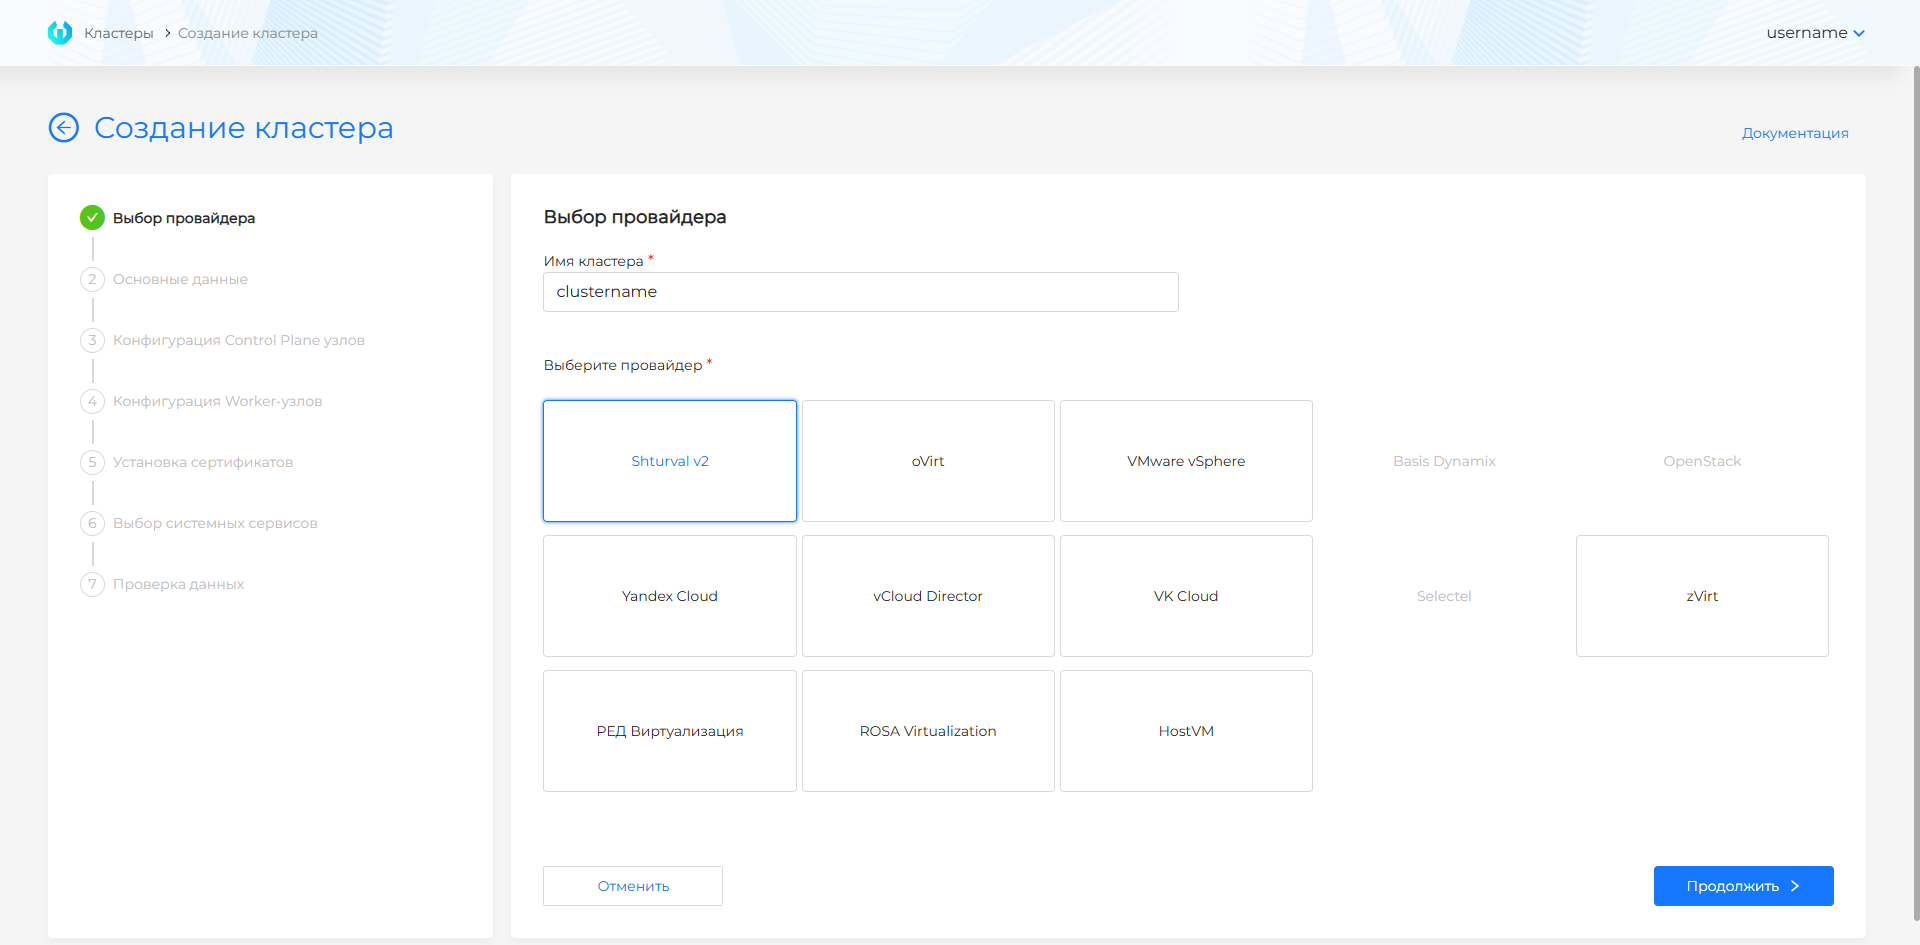The height and width of the screenshot is (945, 1920).
Task: Select the ROSA Virtualization provider card
Action: coord(928,731)
